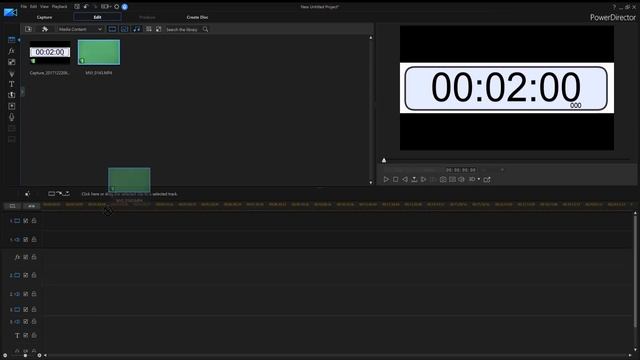Screen dimensions: 640x360
Task: Open the Particle Room in sidebar
Action: coord(11,73)
